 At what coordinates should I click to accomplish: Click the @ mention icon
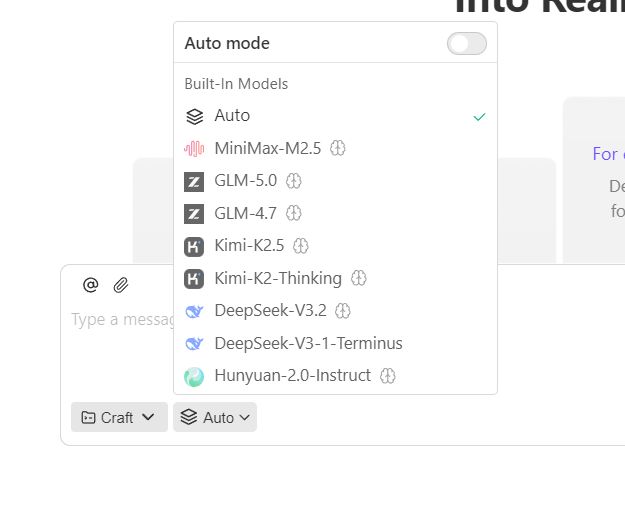pos(90,285)
